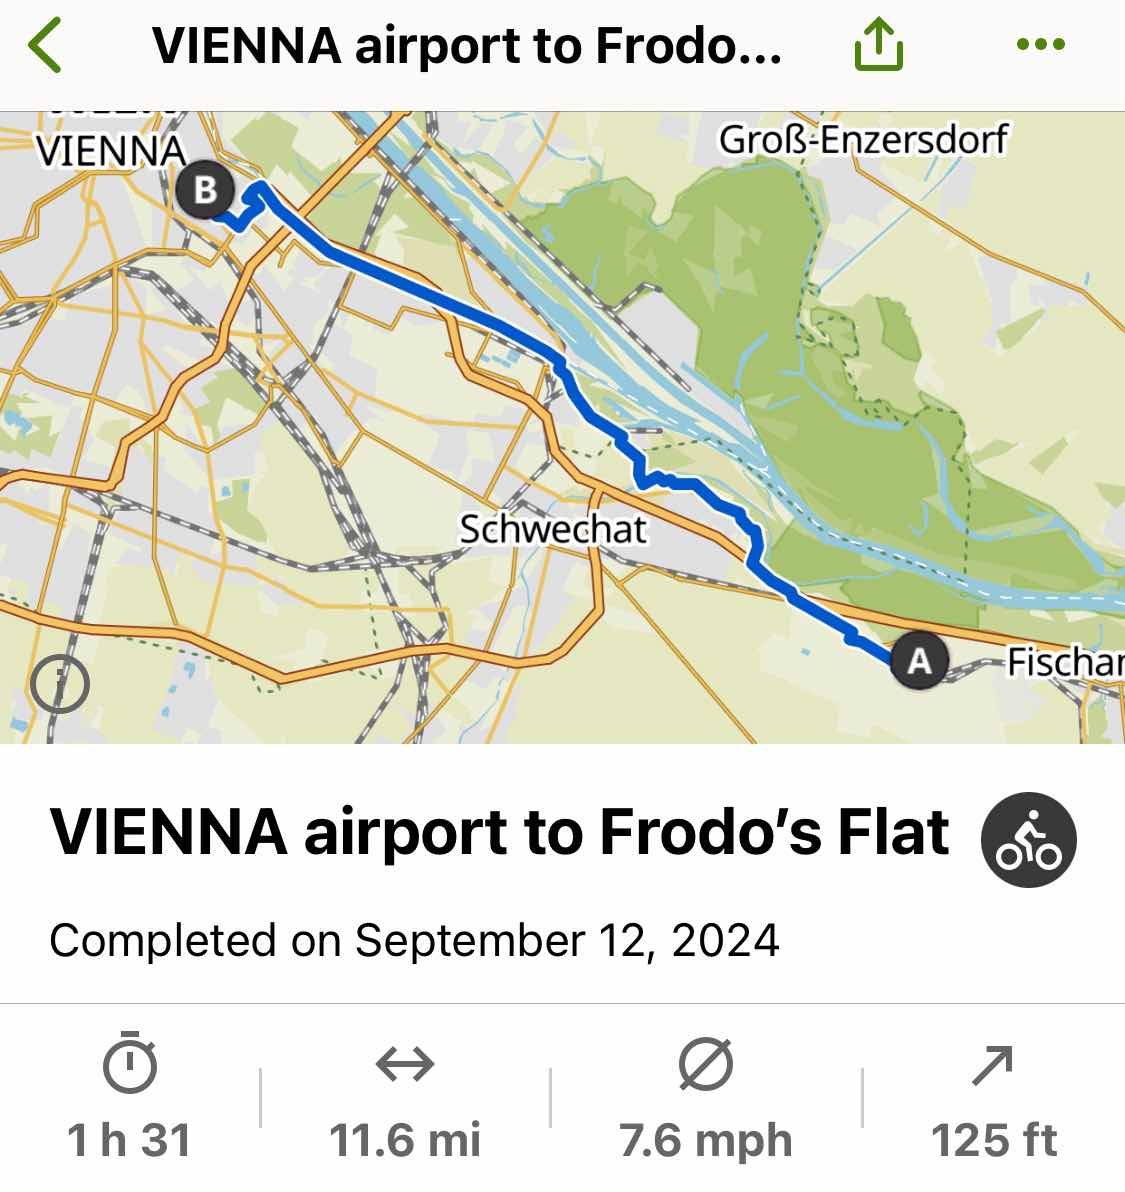The height and width of the screenshot is (1192, 1125).
Task: Tap the 1 h 31 duration value
Action: pyautogui.click(x=129, y=1140)
